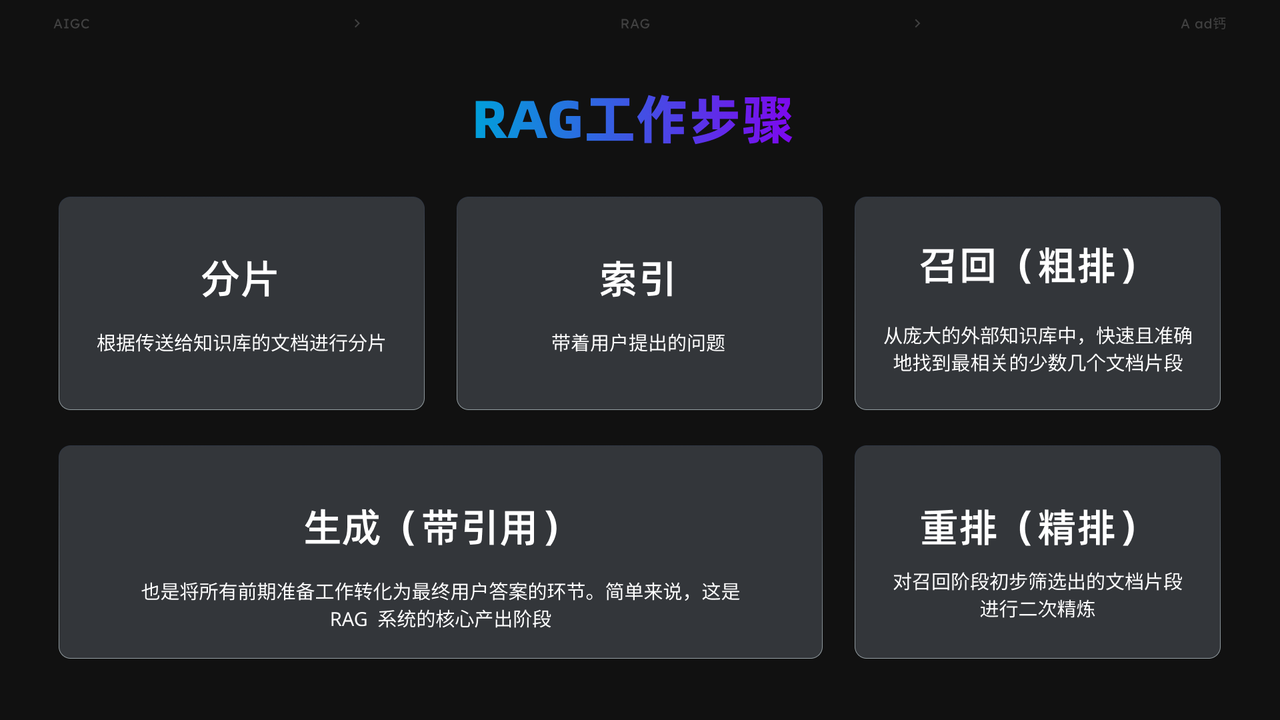Click the RAG breadcrumb item
1280x720 pixels.
click(635, 23)
